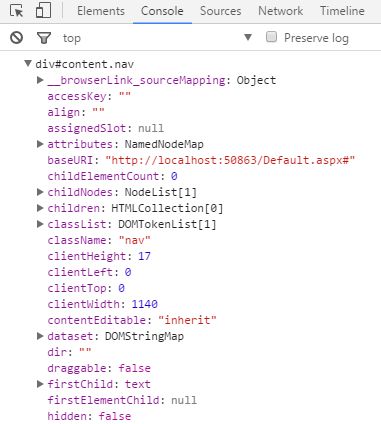Expand the __browserLink_sourceMapping property
The image size is (381, 424).
click(40, 80)
